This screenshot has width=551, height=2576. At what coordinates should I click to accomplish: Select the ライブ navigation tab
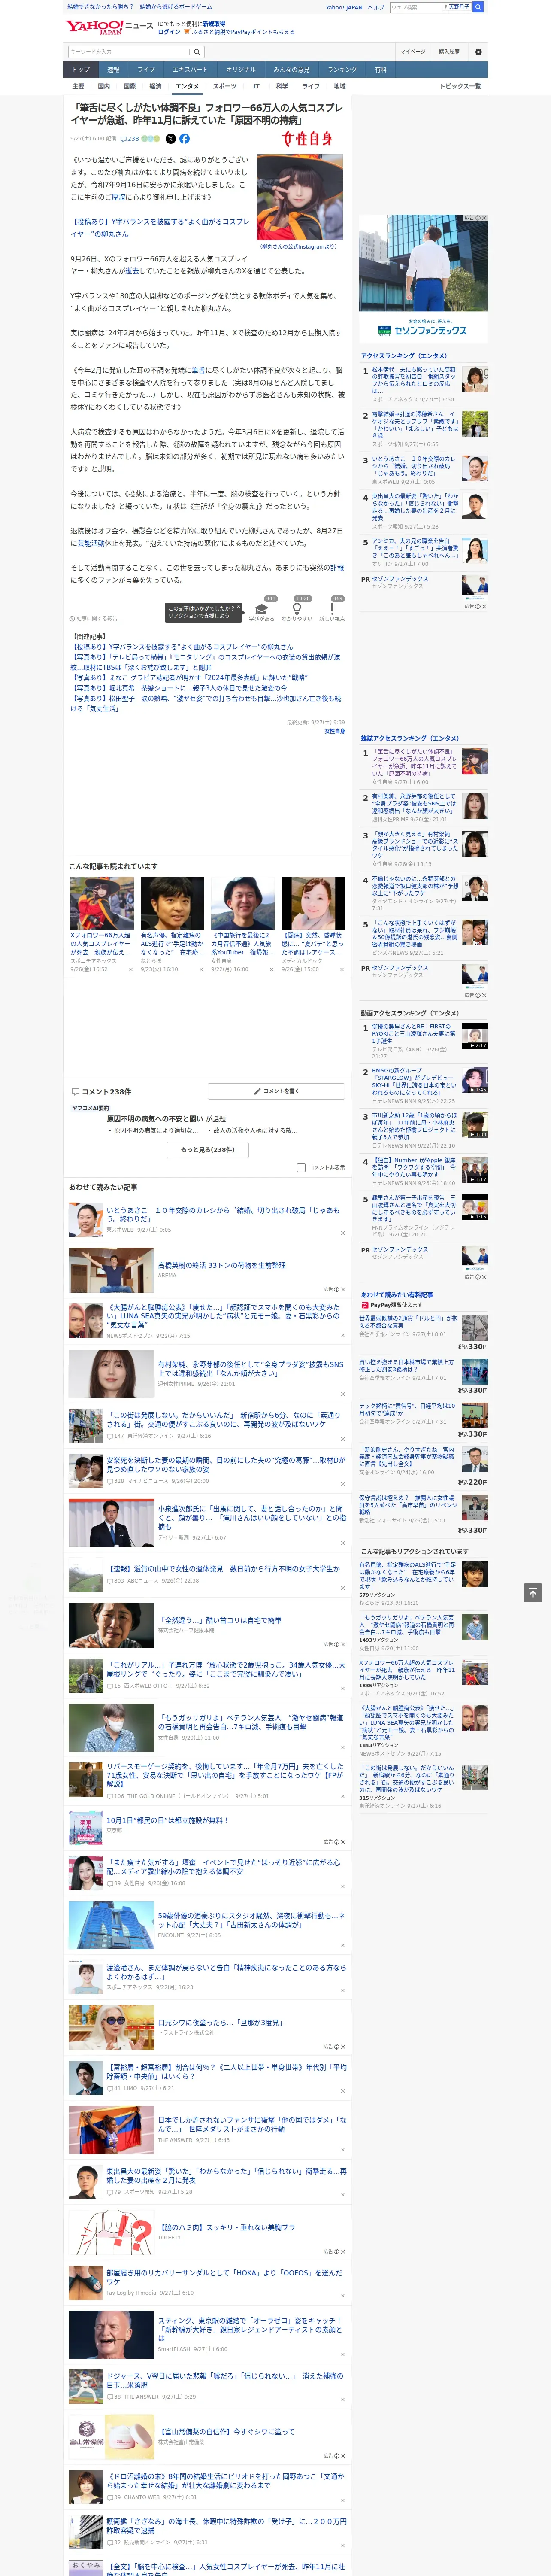coord(146,70)
